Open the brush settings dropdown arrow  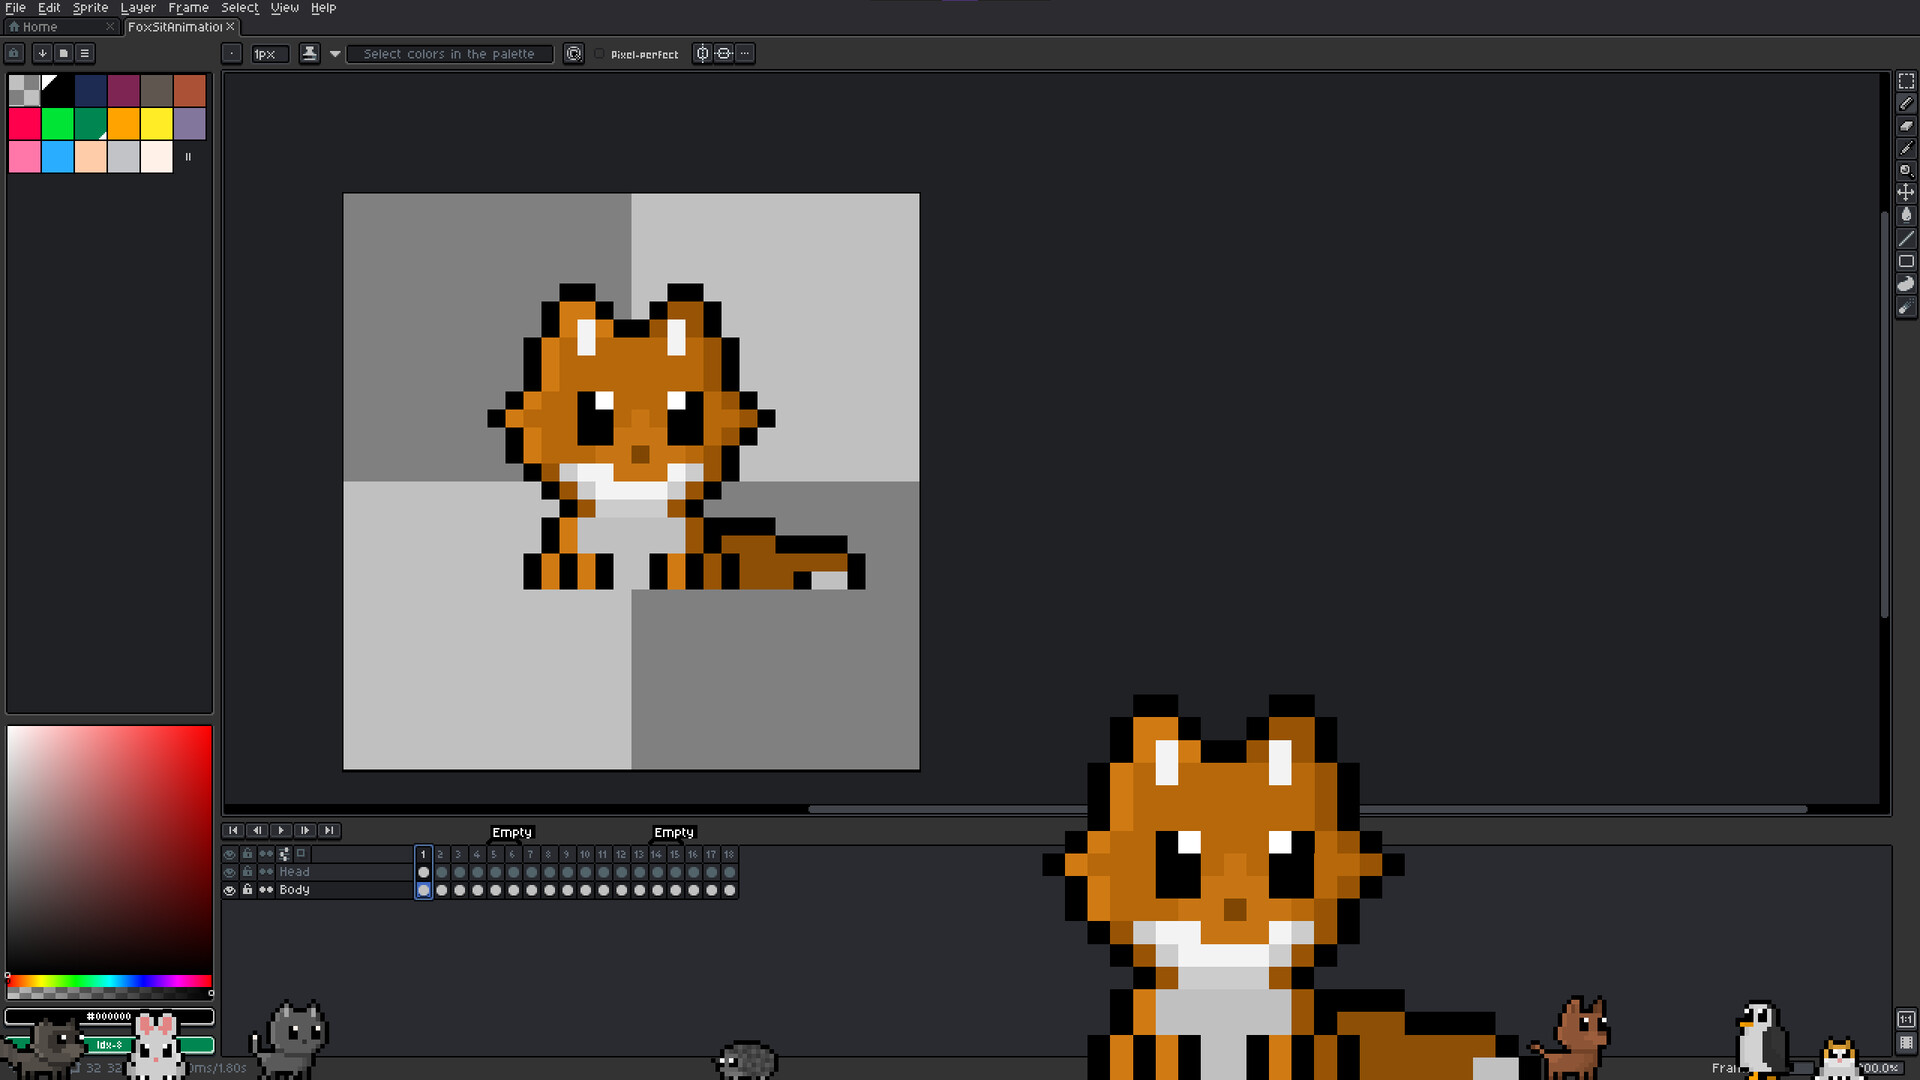point(334,53)
